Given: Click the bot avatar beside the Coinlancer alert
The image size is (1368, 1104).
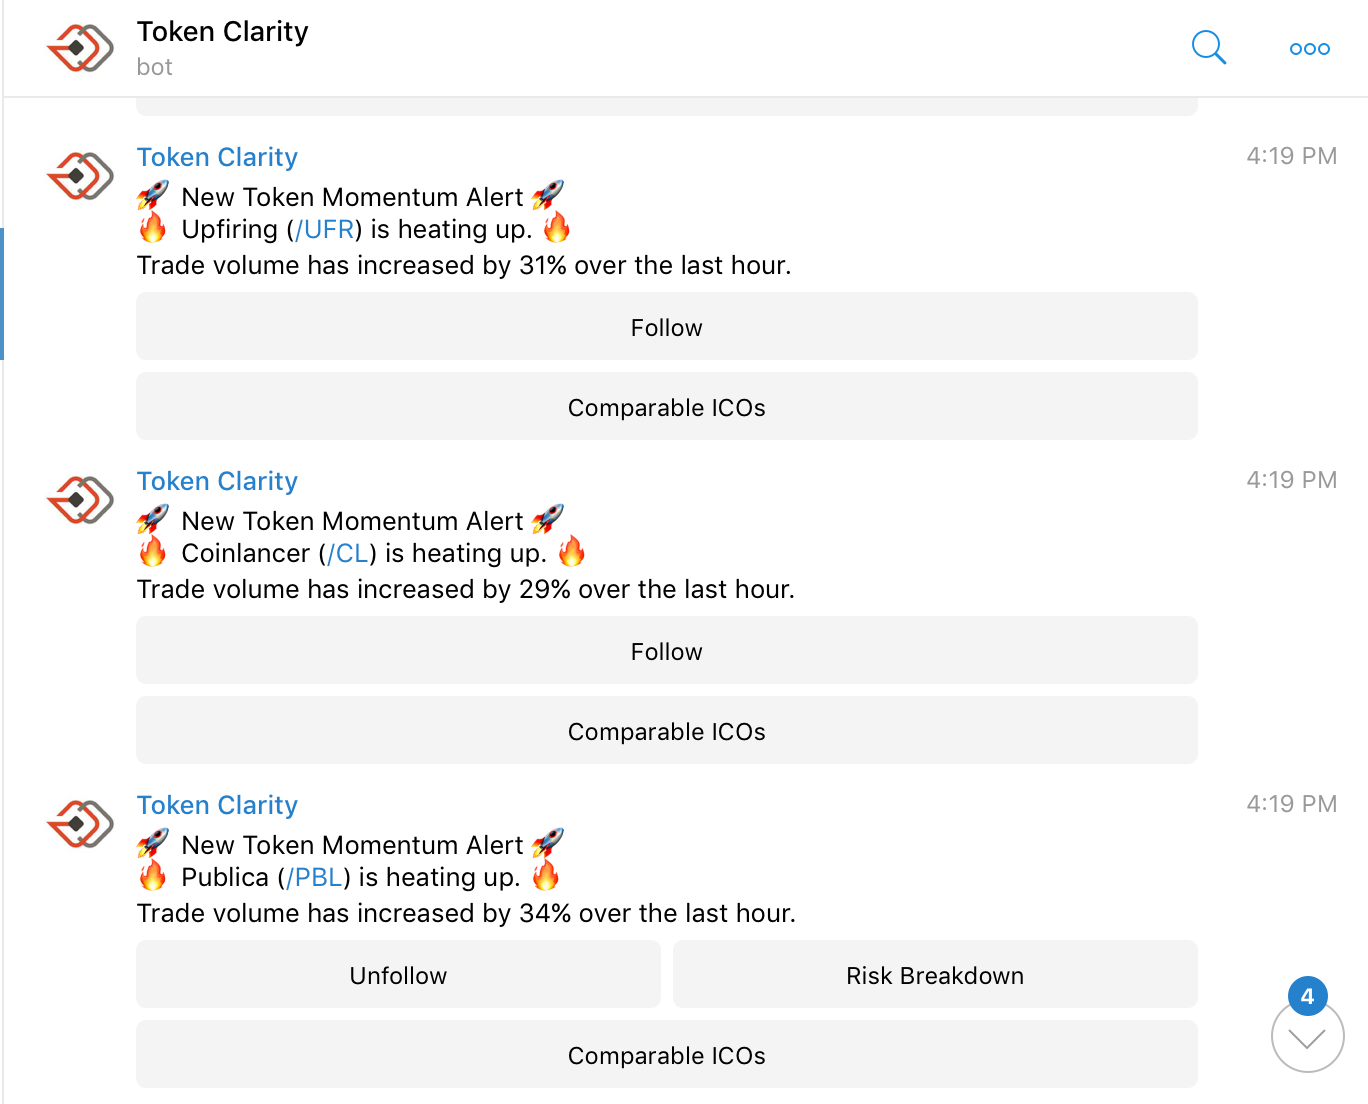Looking at the screenshot, I should [x=80, y=500].
